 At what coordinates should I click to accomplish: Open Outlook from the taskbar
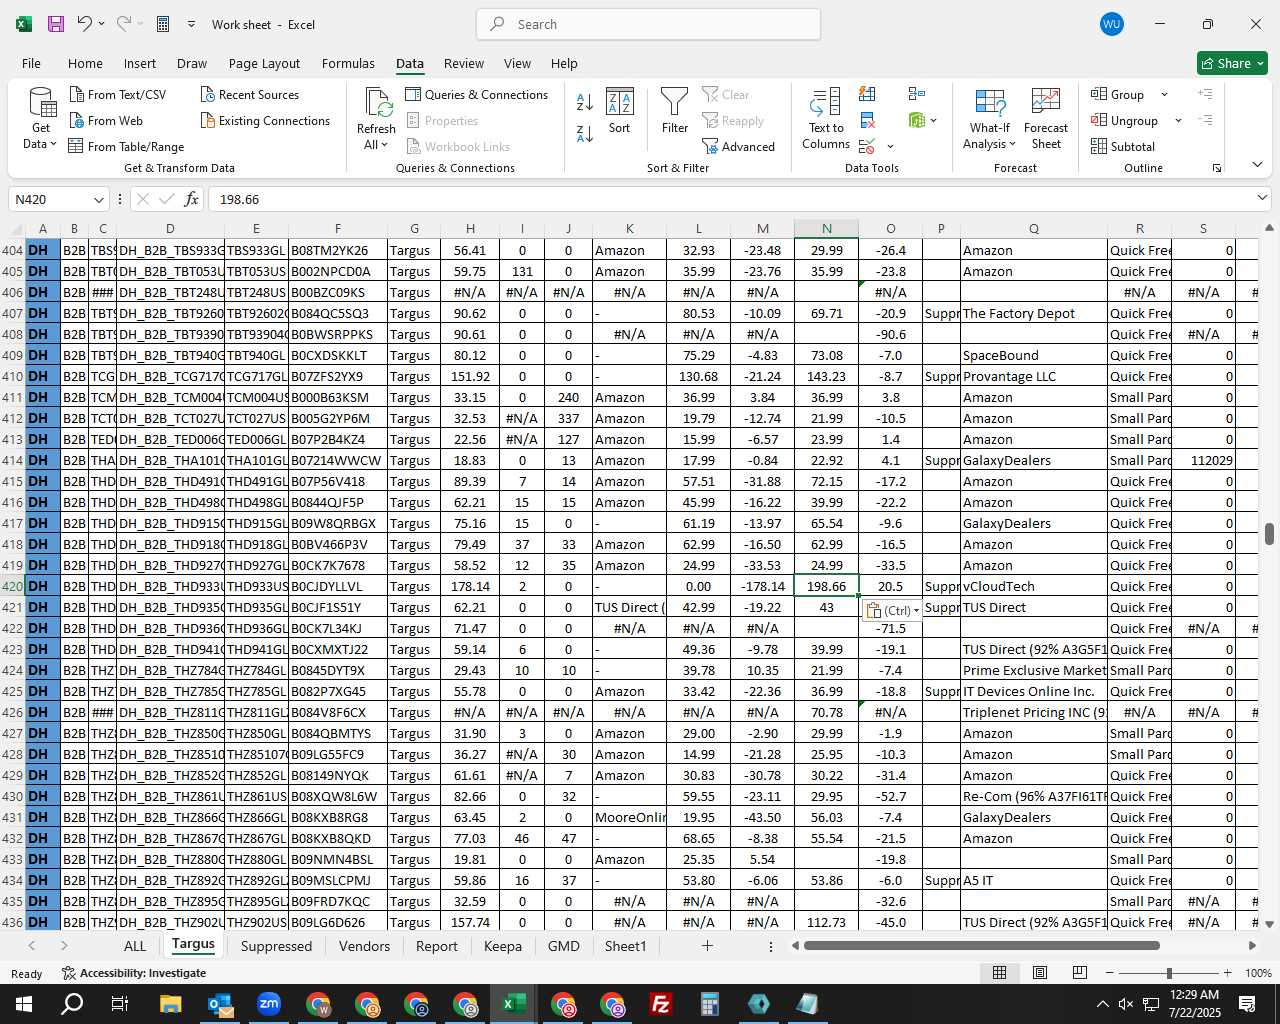pos(220,1004)
